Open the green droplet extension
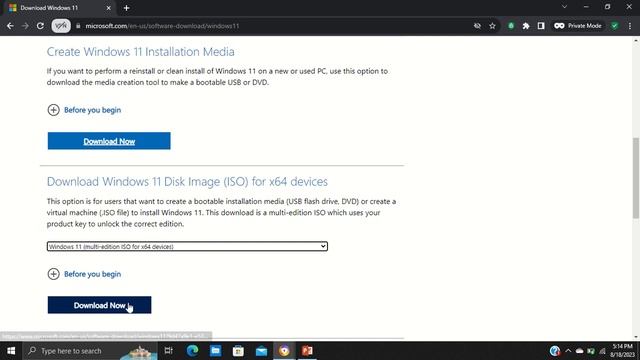The height and width of the screenshot is (360, 640). tap(511, 26)
